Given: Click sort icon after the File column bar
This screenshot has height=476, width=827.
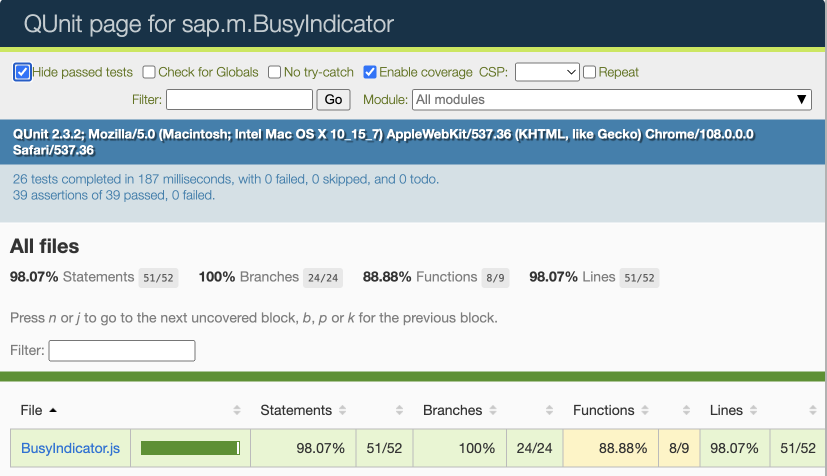Looking at the screenshot, I should tap(237, 410).
